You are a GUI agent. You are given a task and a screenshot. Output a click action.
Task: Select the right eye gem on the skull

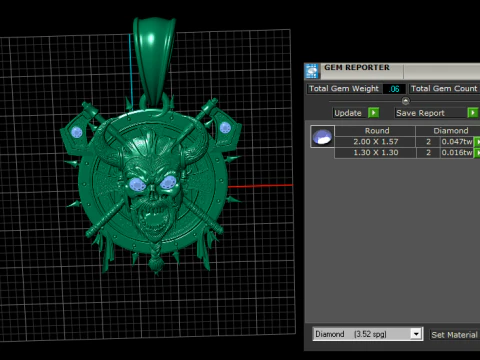[x=168, y=182]
